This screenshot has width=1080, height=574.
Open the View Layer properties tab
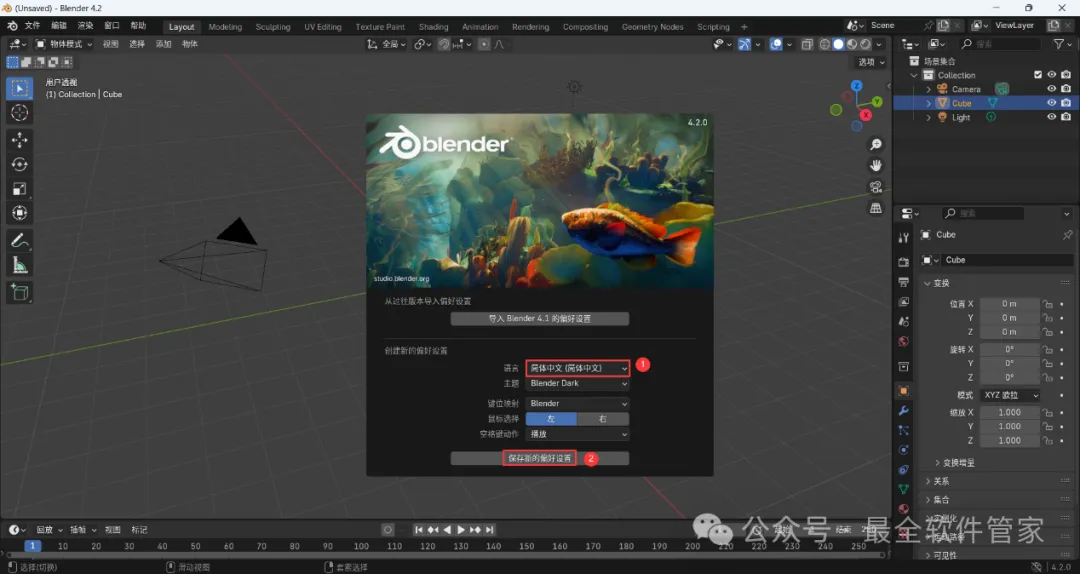tap(904, 302)
